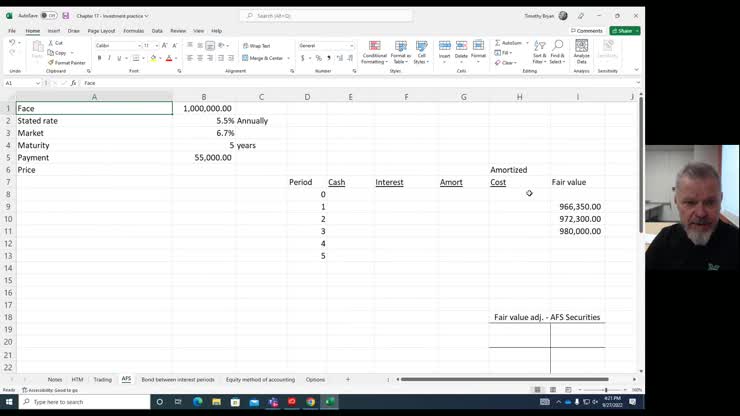The width and height of the screenshot is (740, 416).
Task: Open the HTM worksheet tab
Action: point(77,380)
